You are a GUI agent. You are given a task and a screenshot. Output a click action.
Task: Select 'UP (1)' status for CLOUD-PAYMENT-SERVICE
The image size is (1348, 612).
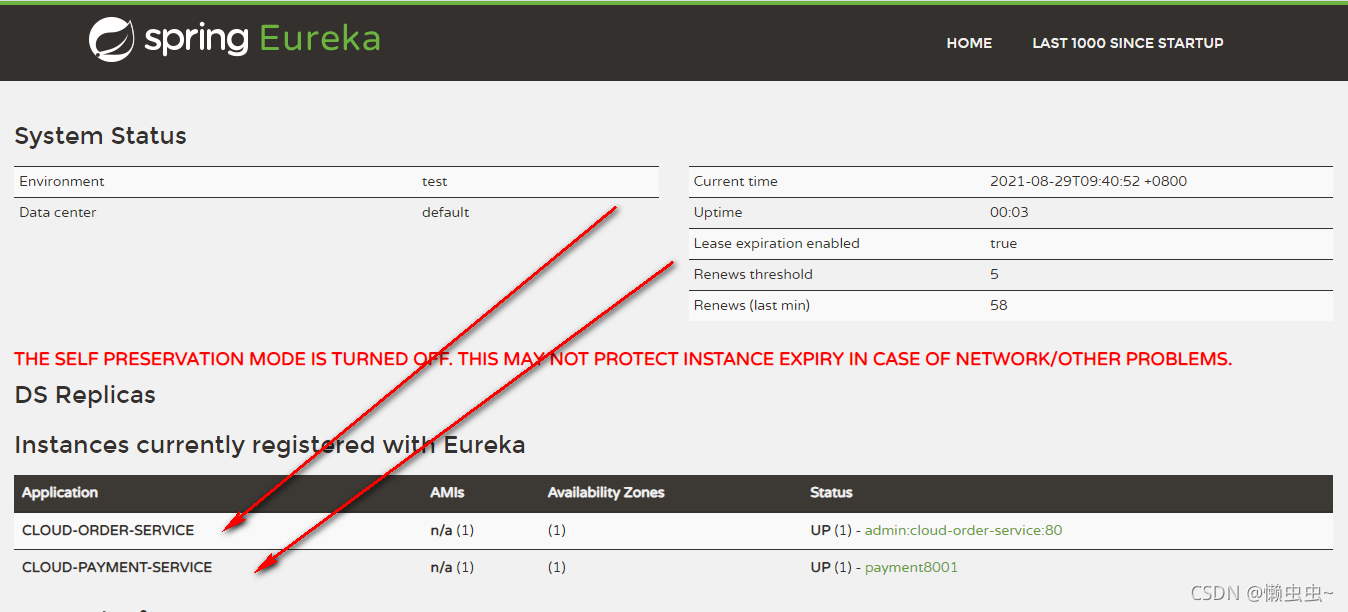(830, 567)
